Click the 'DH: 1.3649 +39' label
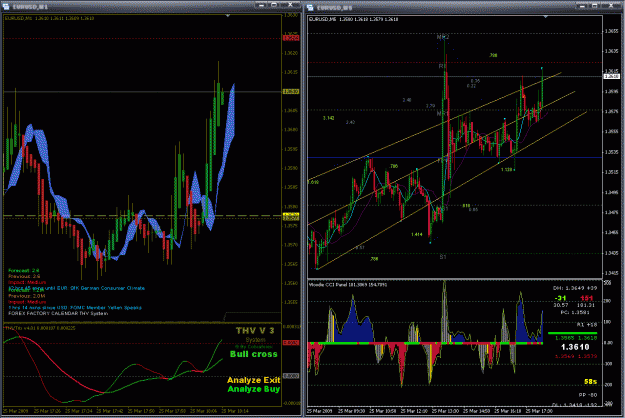 click(x=575, y=288)
